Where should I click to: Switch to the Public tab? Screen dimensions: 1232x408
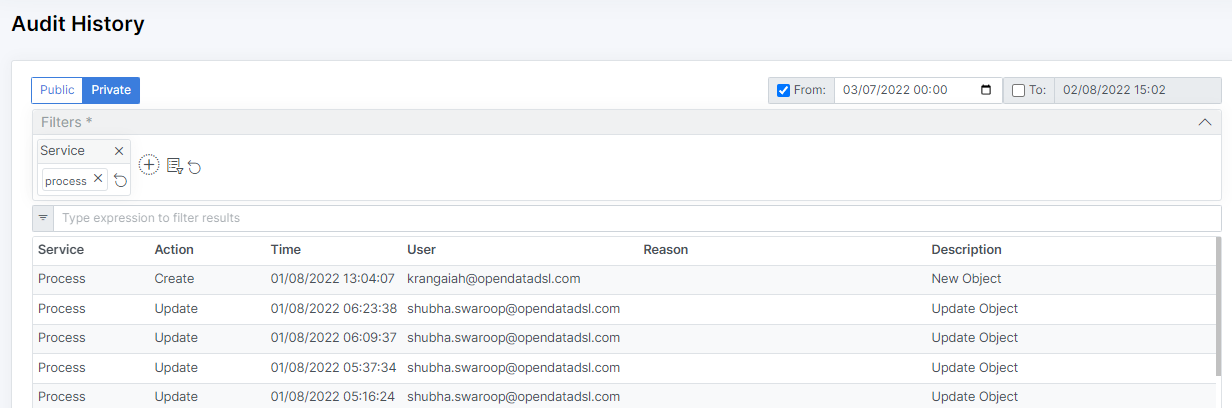click(x=57, y=90)
